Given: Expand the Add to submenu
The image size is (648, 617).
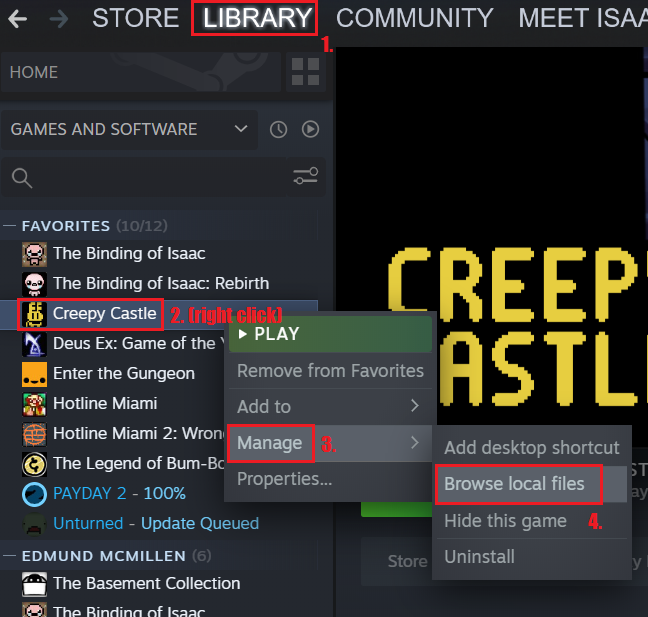Looking at the screenshot, I should [330, 407].
